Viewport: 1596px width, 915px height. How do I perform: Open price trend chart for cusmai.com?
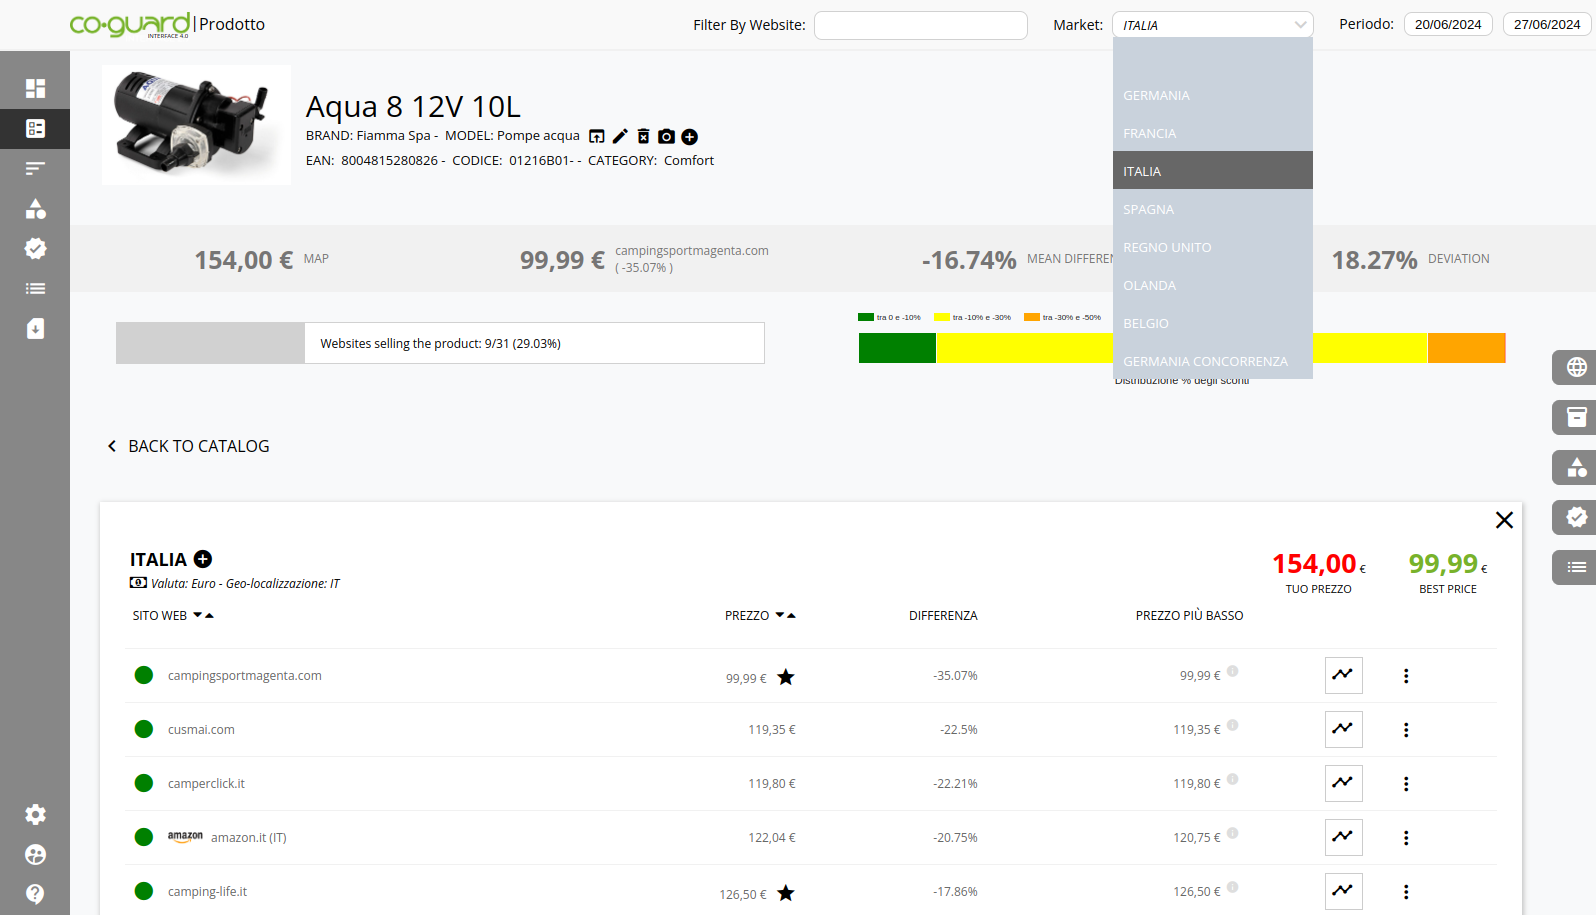tap(1343, 730)
